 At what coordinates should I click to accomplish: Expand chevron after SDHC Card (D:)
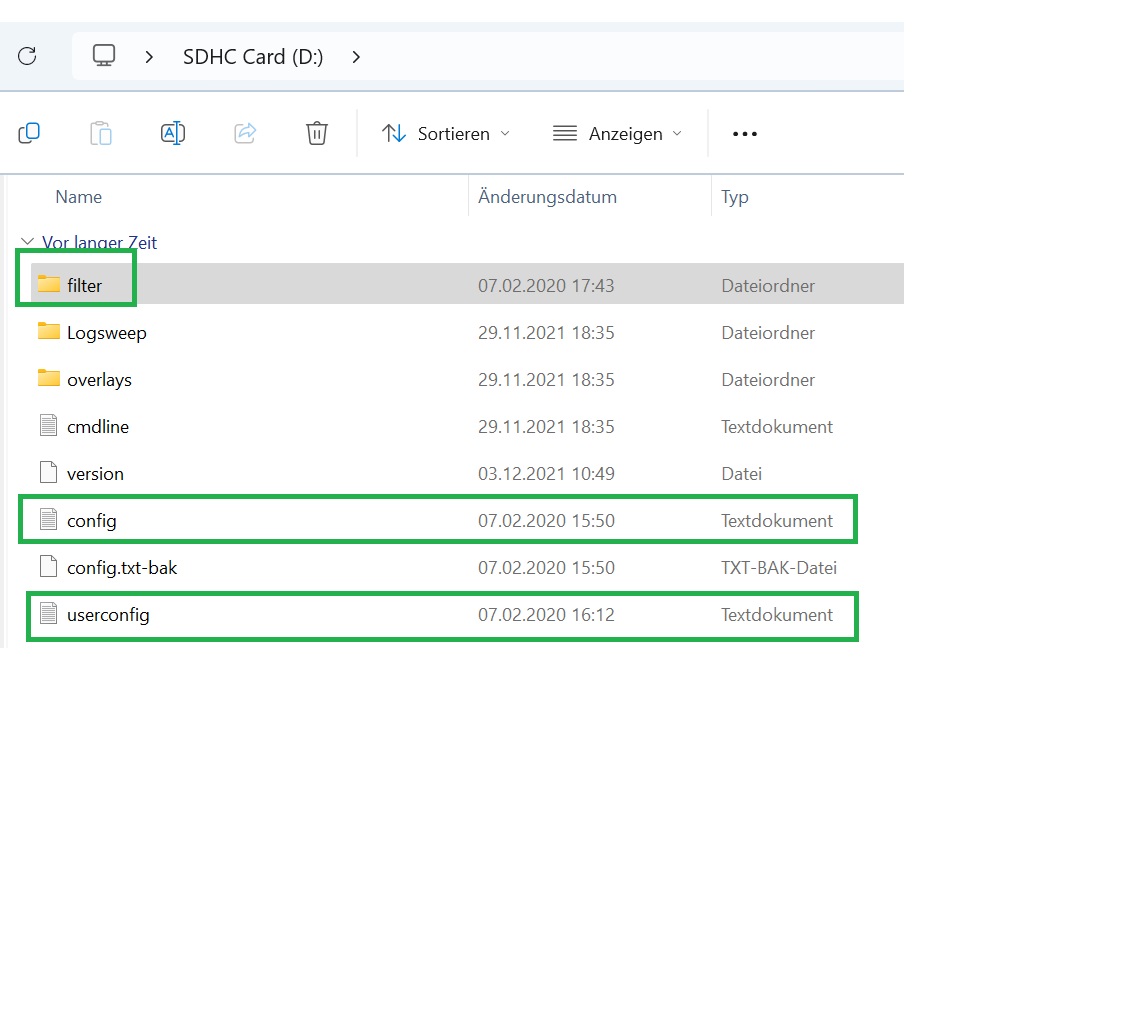pyautogui.click(x=356, y=57)
